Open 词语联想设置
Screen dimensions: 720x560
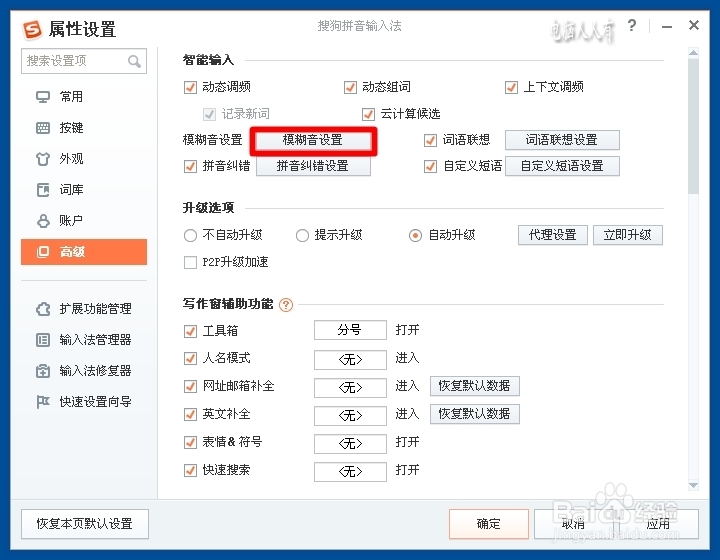pos(562,140)
